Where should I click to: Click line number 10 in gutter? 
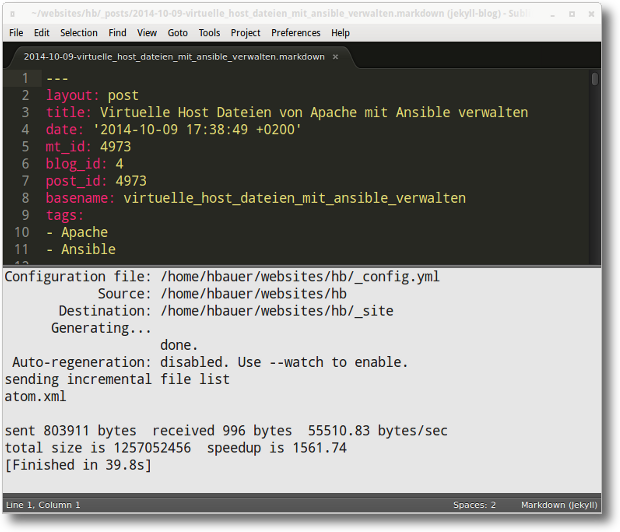(22, 232)
